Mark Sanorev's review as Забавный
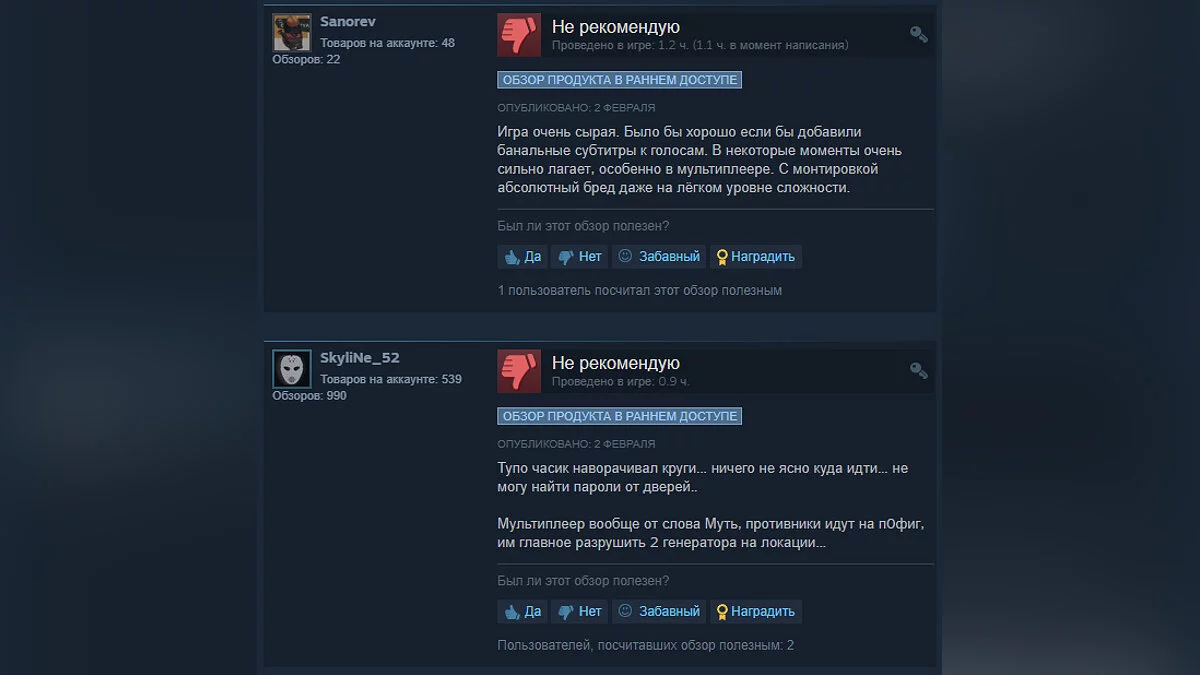The width and height of the screenshot is (1200, 675). click(659, 257)
